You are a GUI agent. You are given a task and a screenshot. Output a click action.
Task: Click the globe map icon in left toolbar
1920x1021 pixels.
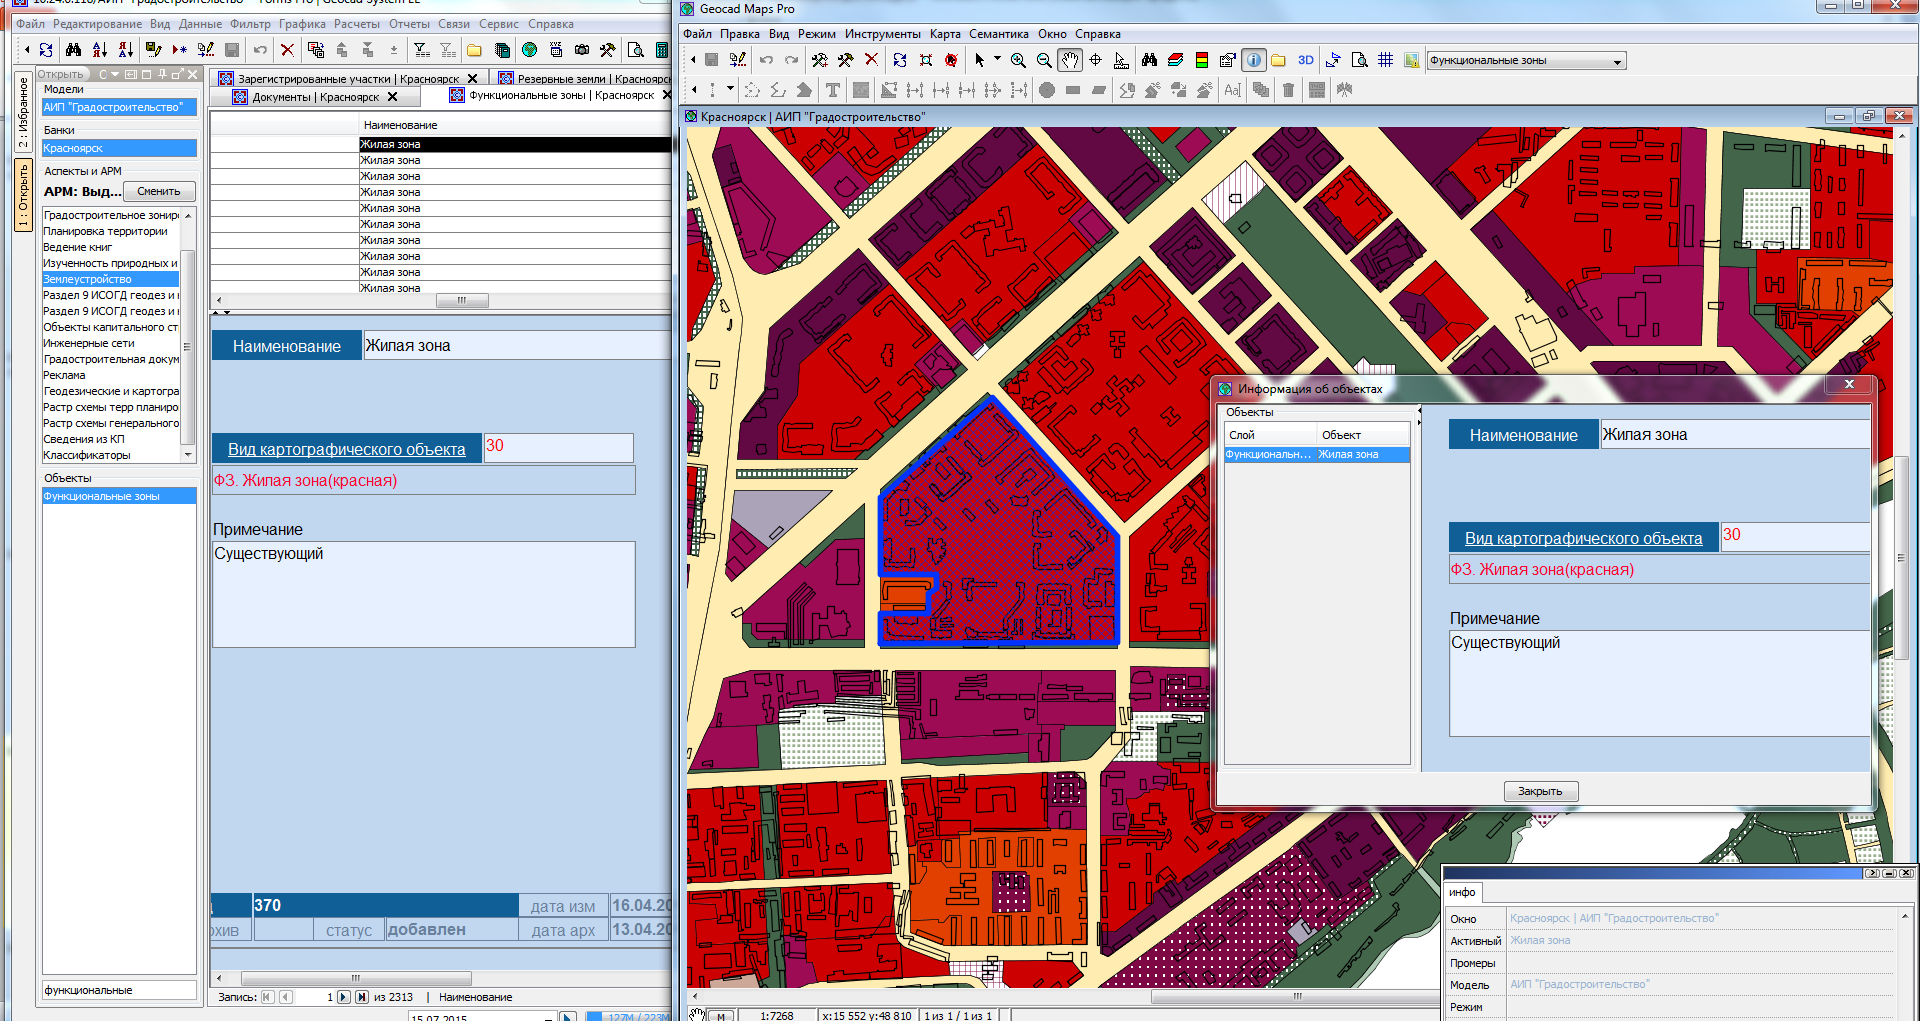529,49
